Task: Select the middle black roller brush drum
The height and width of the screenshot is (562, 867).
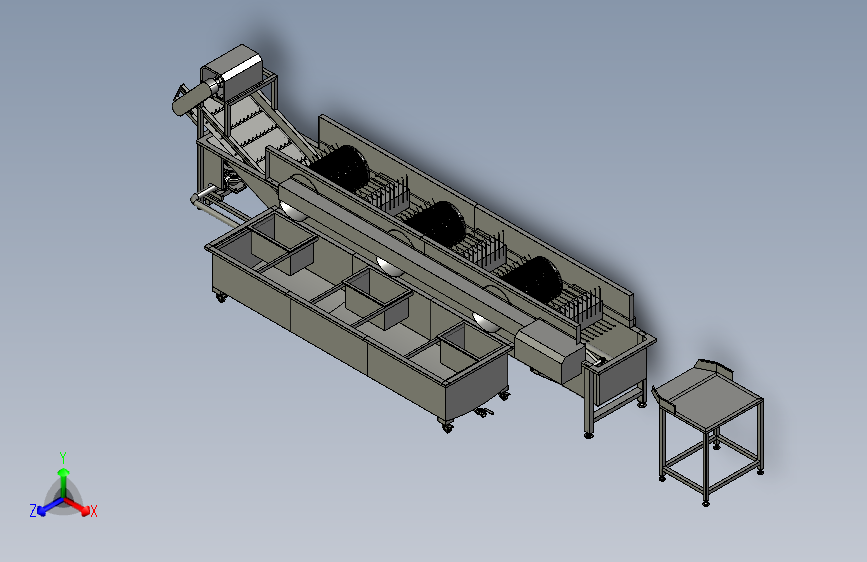Action: pos(436,223)
